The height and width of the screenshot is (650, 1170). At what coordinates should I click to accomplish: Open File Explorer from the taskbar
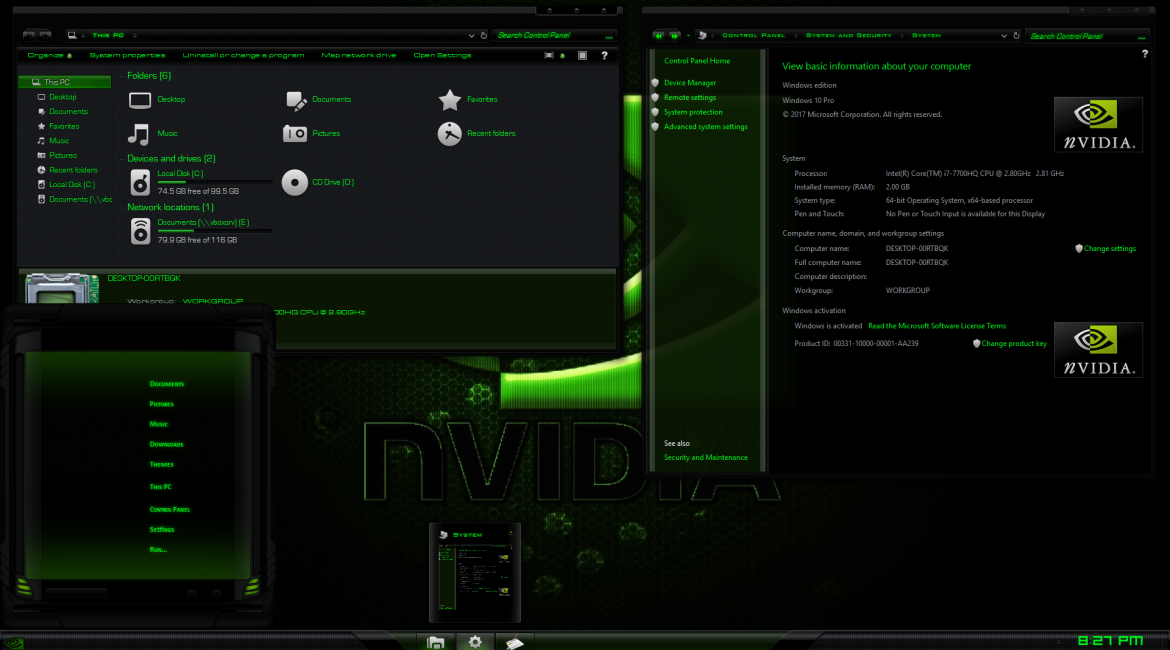(x=436, y=642)
